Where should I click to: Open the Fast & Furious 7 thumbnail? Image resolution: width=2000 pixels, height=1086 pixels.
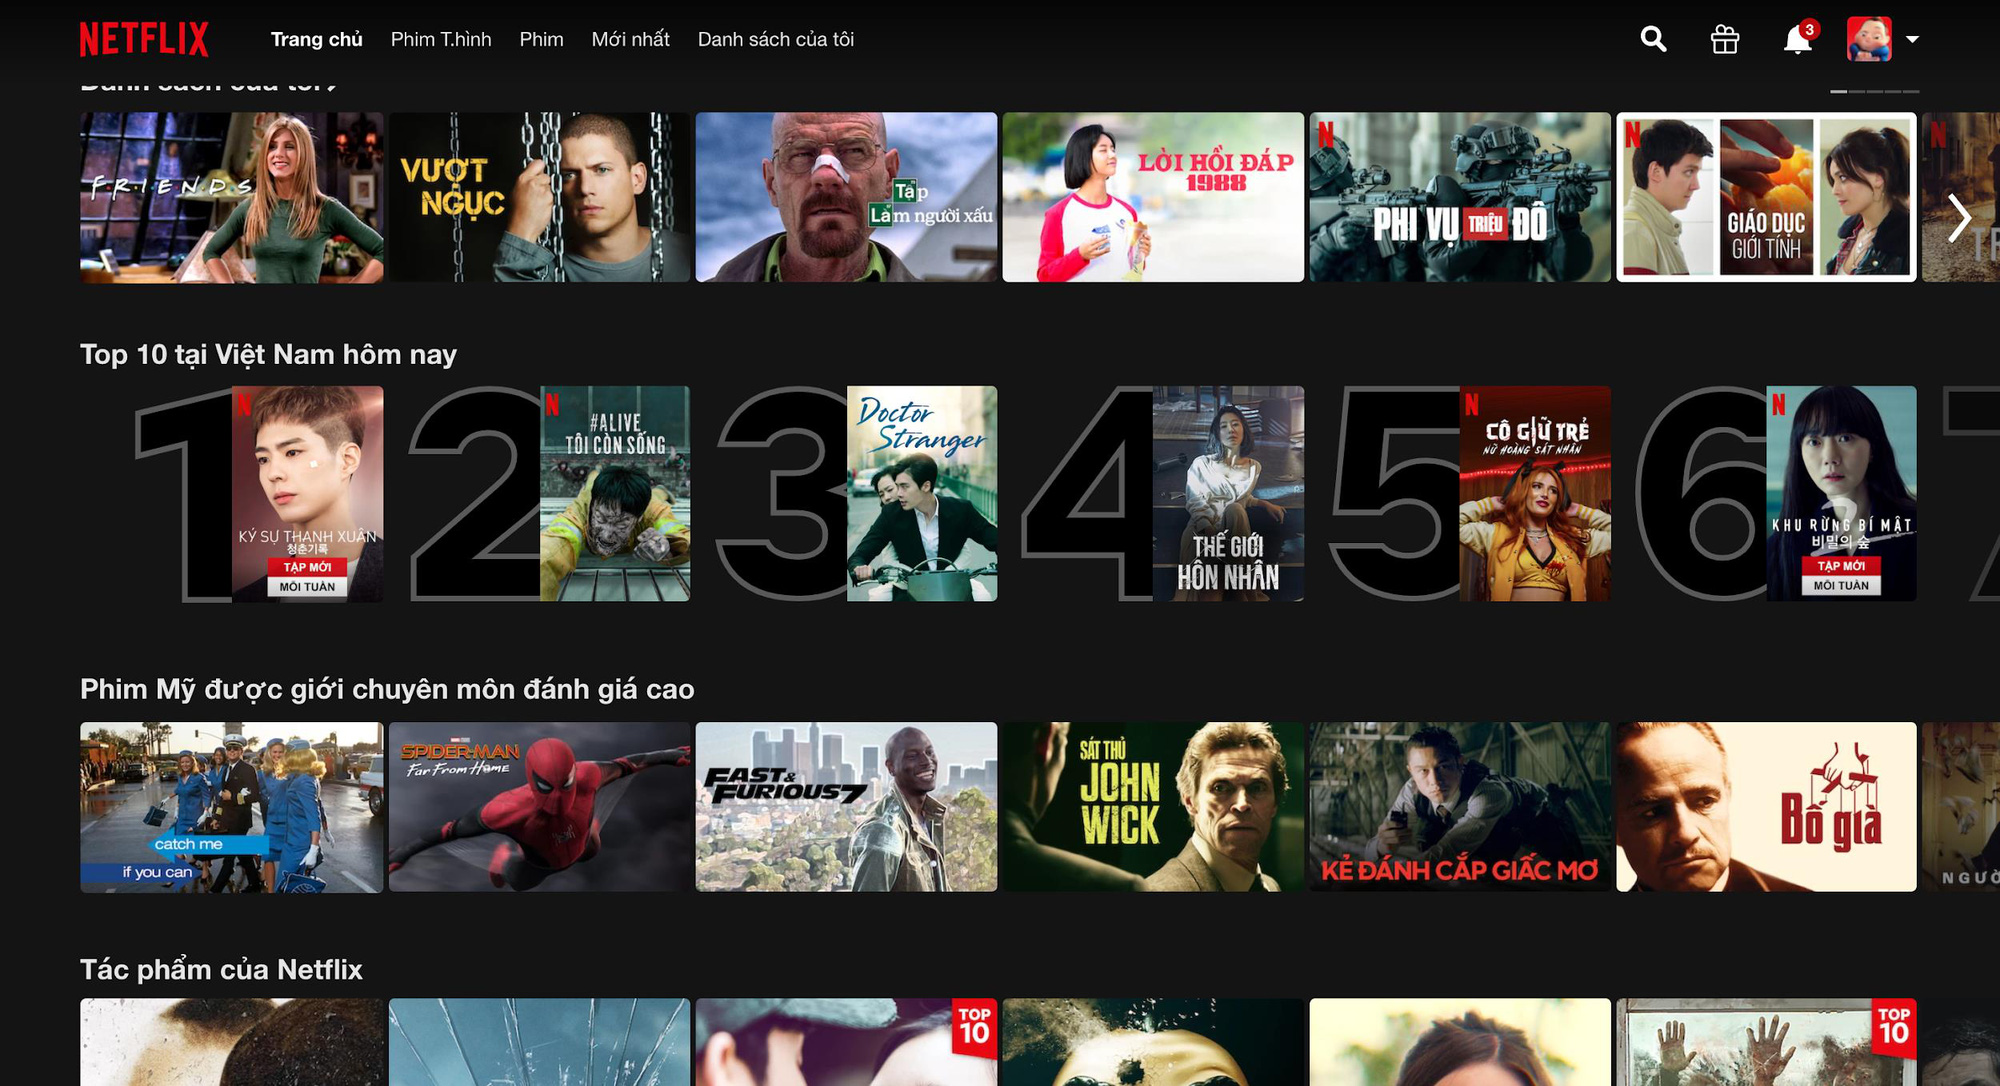click(x=846, y=807)
